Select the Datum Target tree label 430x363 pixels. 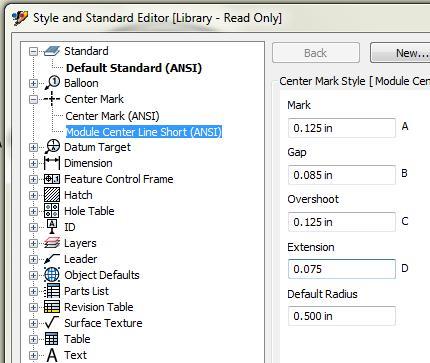coord(97,147)
